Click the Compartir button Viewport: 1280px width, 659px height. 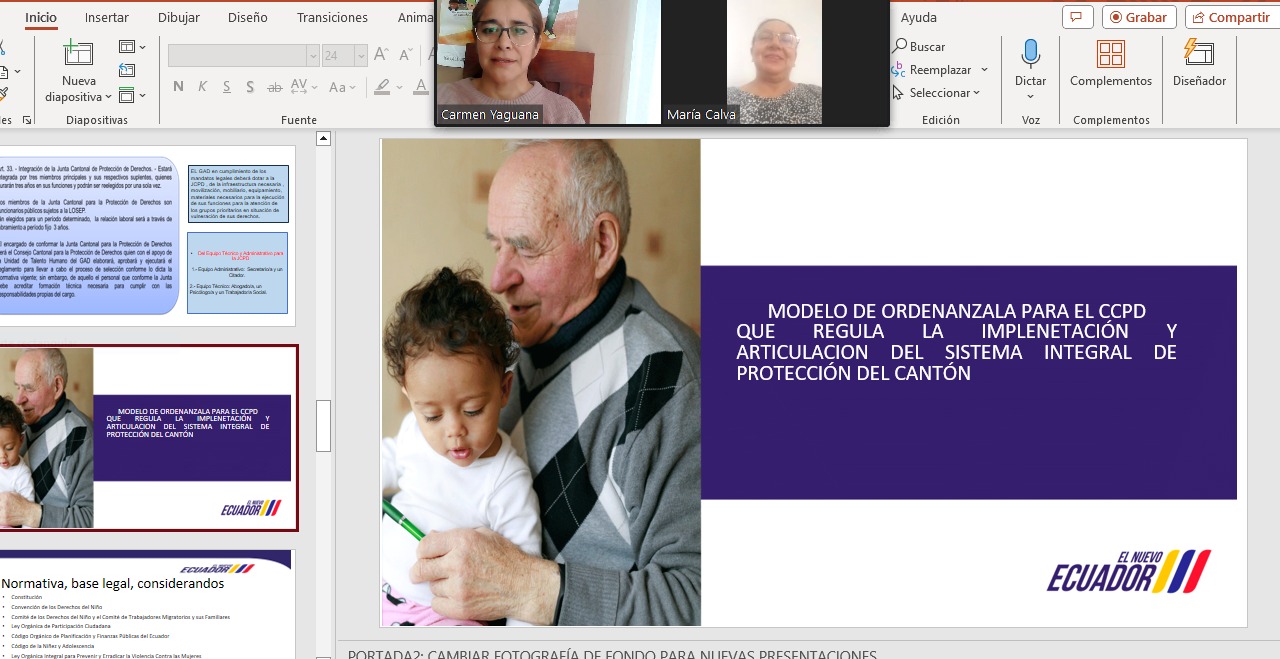pos(1229,17)
